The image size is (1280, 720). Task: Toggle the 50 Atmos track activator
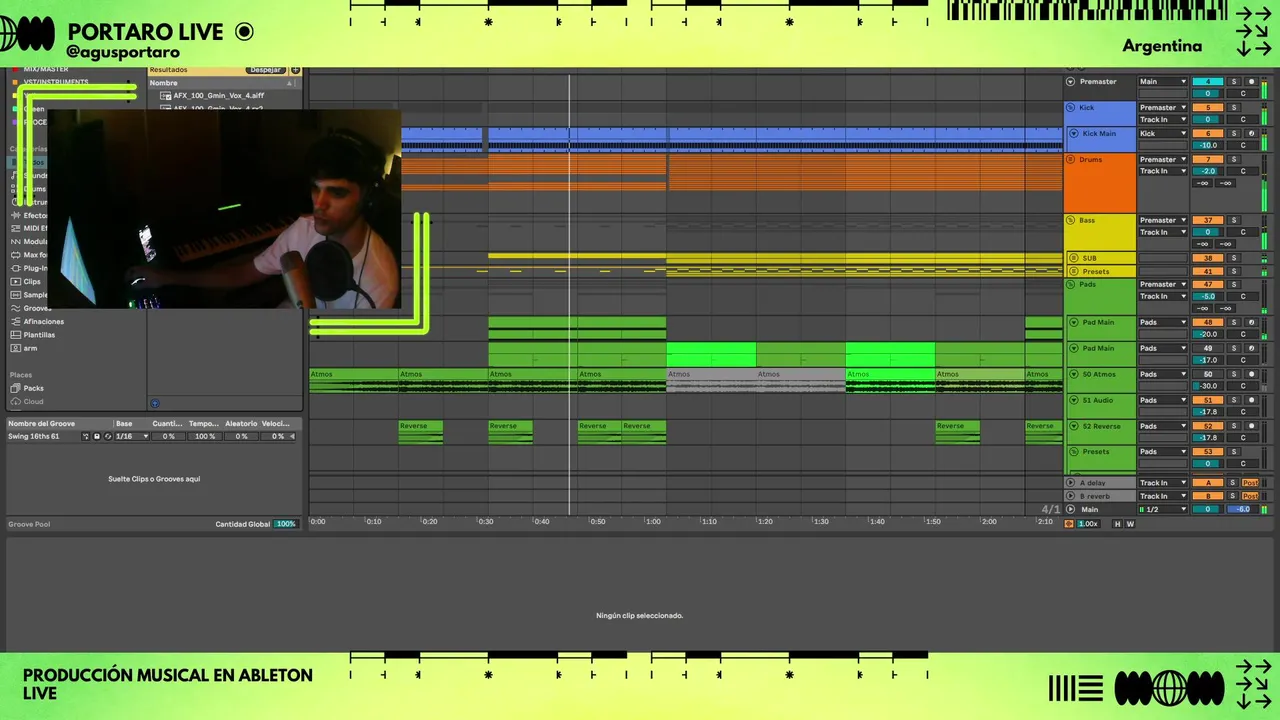pyautogui.click(x=1208, y=374)
